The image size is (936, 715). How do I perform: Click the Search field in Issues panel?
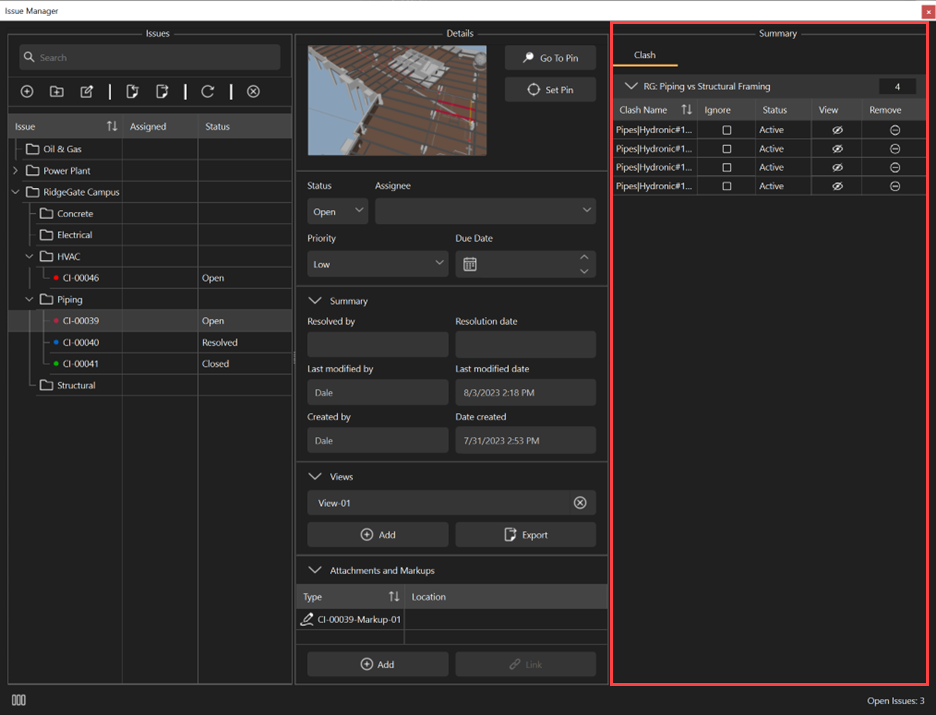(x=150, y=58)
